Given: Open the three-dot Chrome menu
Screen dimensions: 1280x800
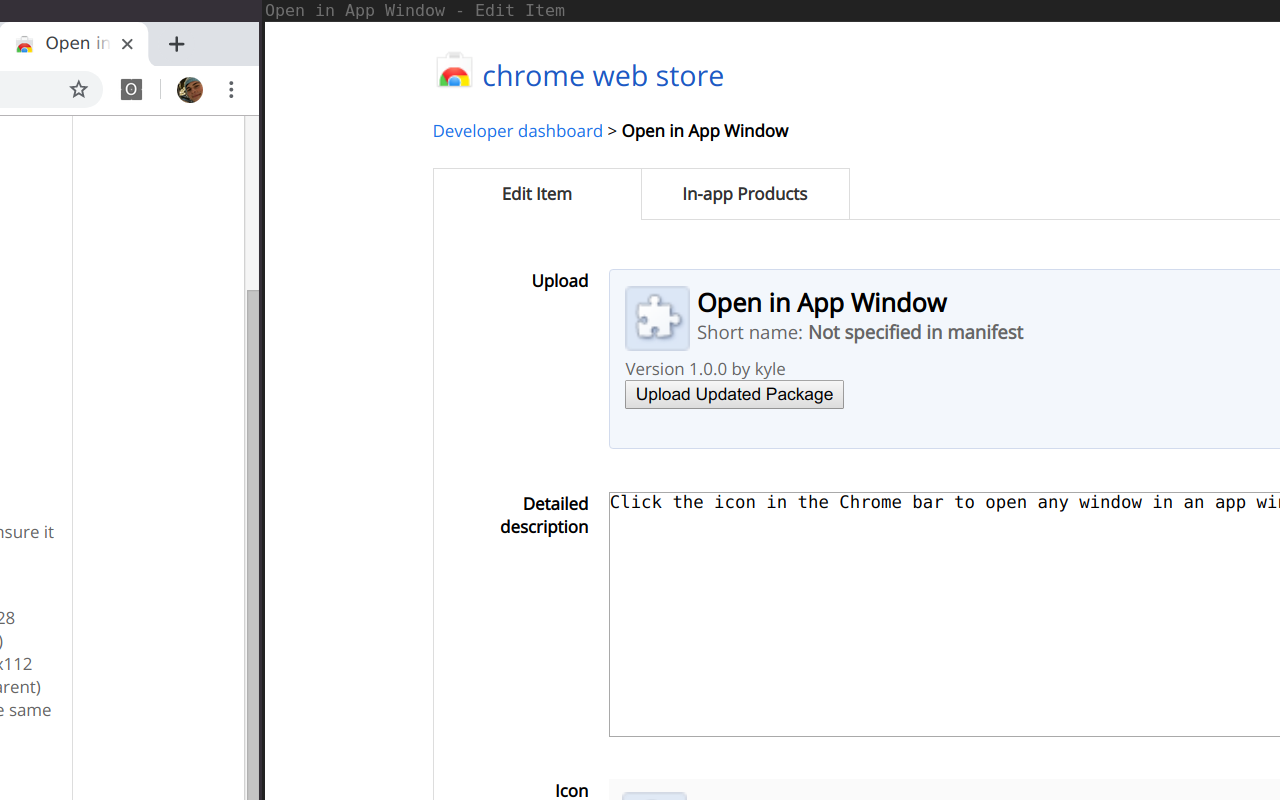Looking at the screenshot, I should click(231, 89).
